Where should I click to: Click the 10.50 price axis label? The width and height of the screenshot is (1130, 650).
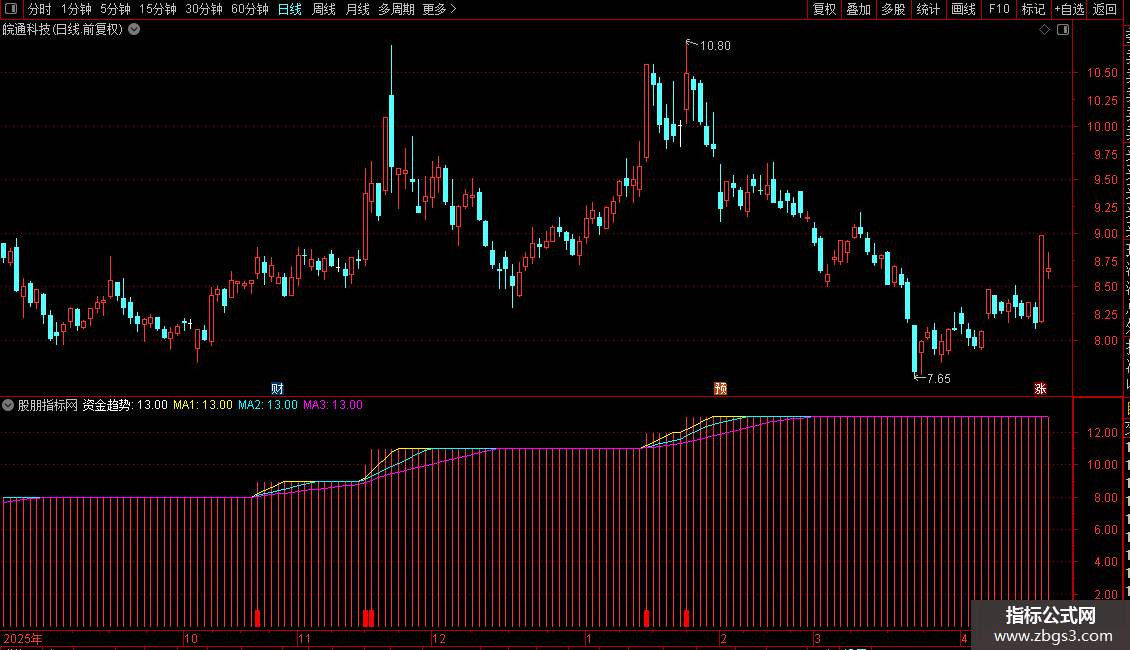(x=1102, y=73)
